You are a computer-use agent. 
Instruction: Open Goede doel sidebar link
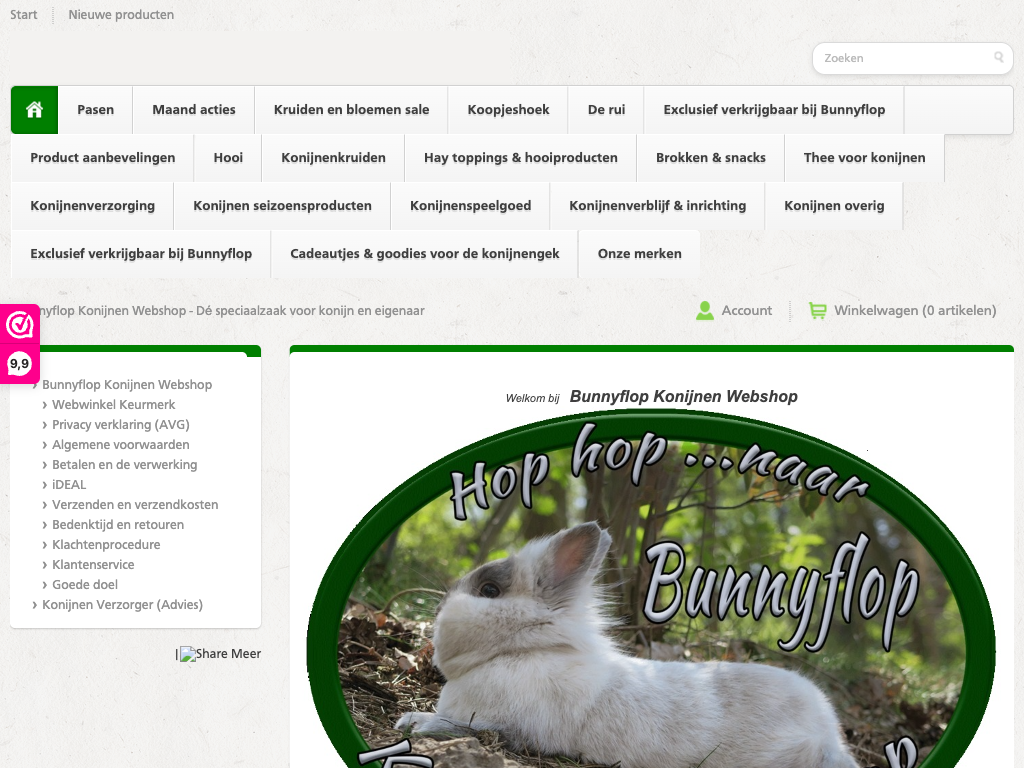tap(85, 584)
